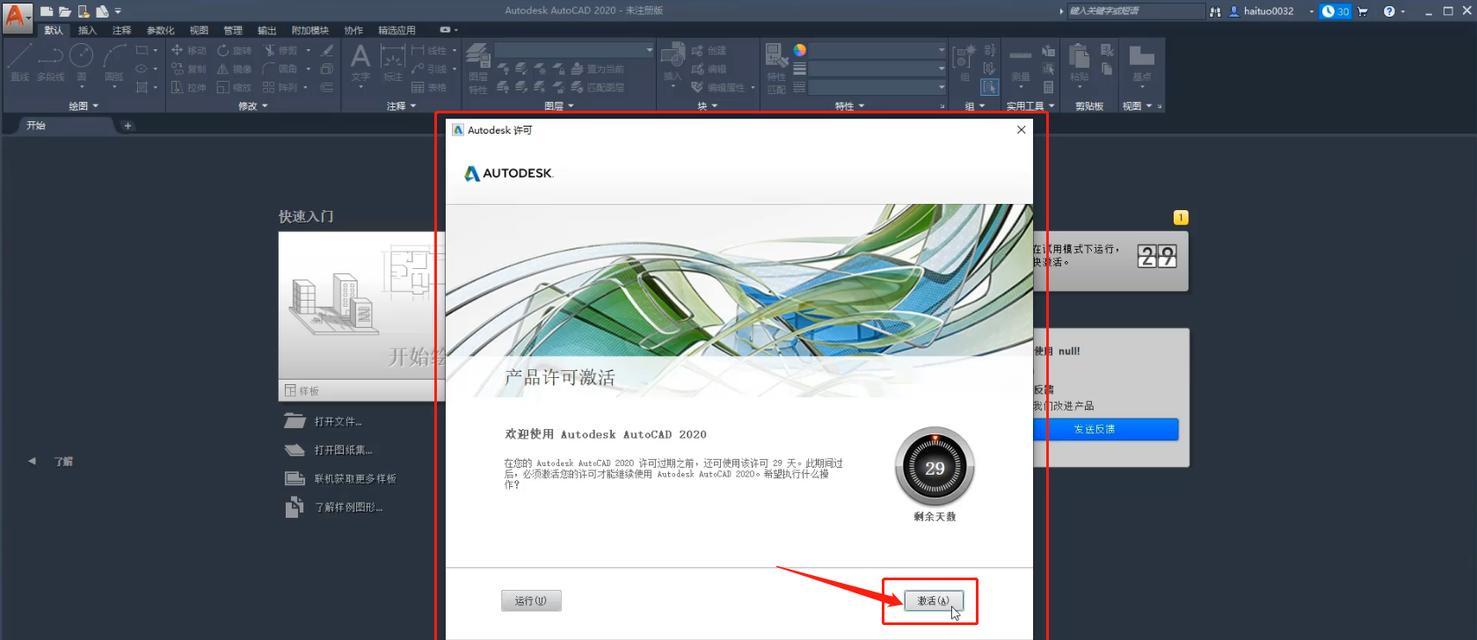The image size is (1477, 640).
Task: Choose the Copy (复制) command
Action: pyautogui.click(x=188, y=69)
